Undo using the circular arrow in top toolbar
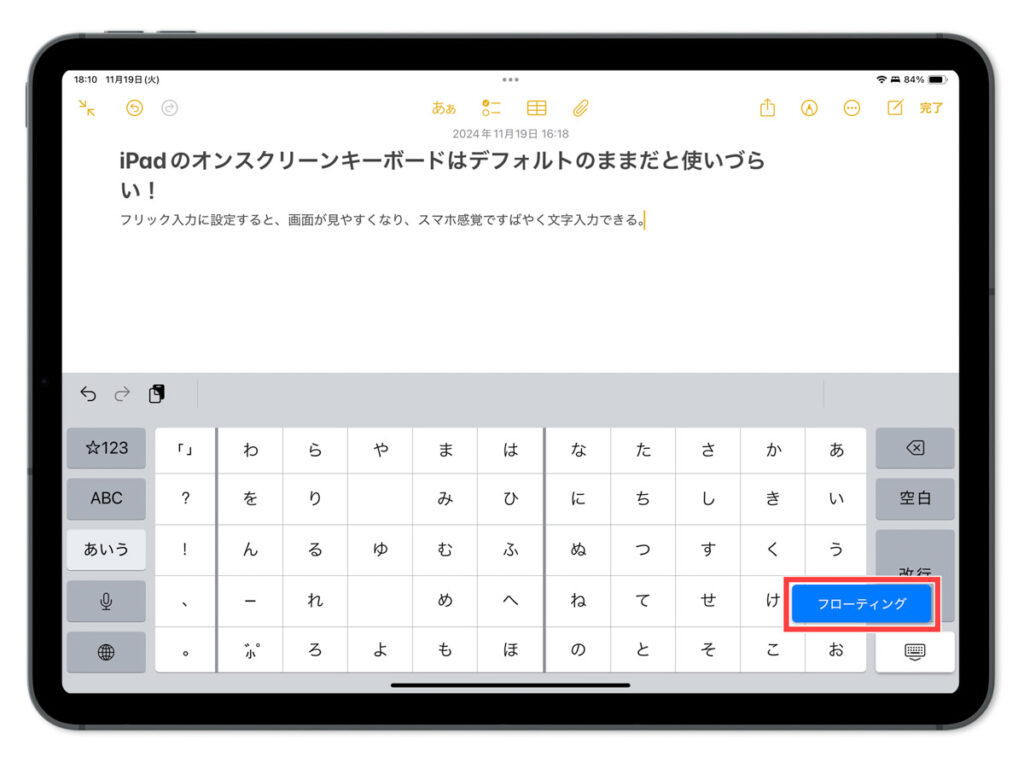This screenshot has width=1024, height=768. 135,108
